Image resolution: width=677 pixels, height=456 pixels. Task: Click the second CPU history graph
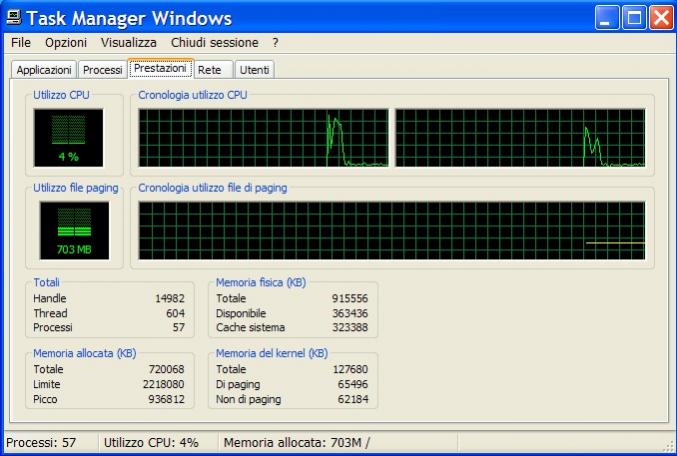pos(521,138)
